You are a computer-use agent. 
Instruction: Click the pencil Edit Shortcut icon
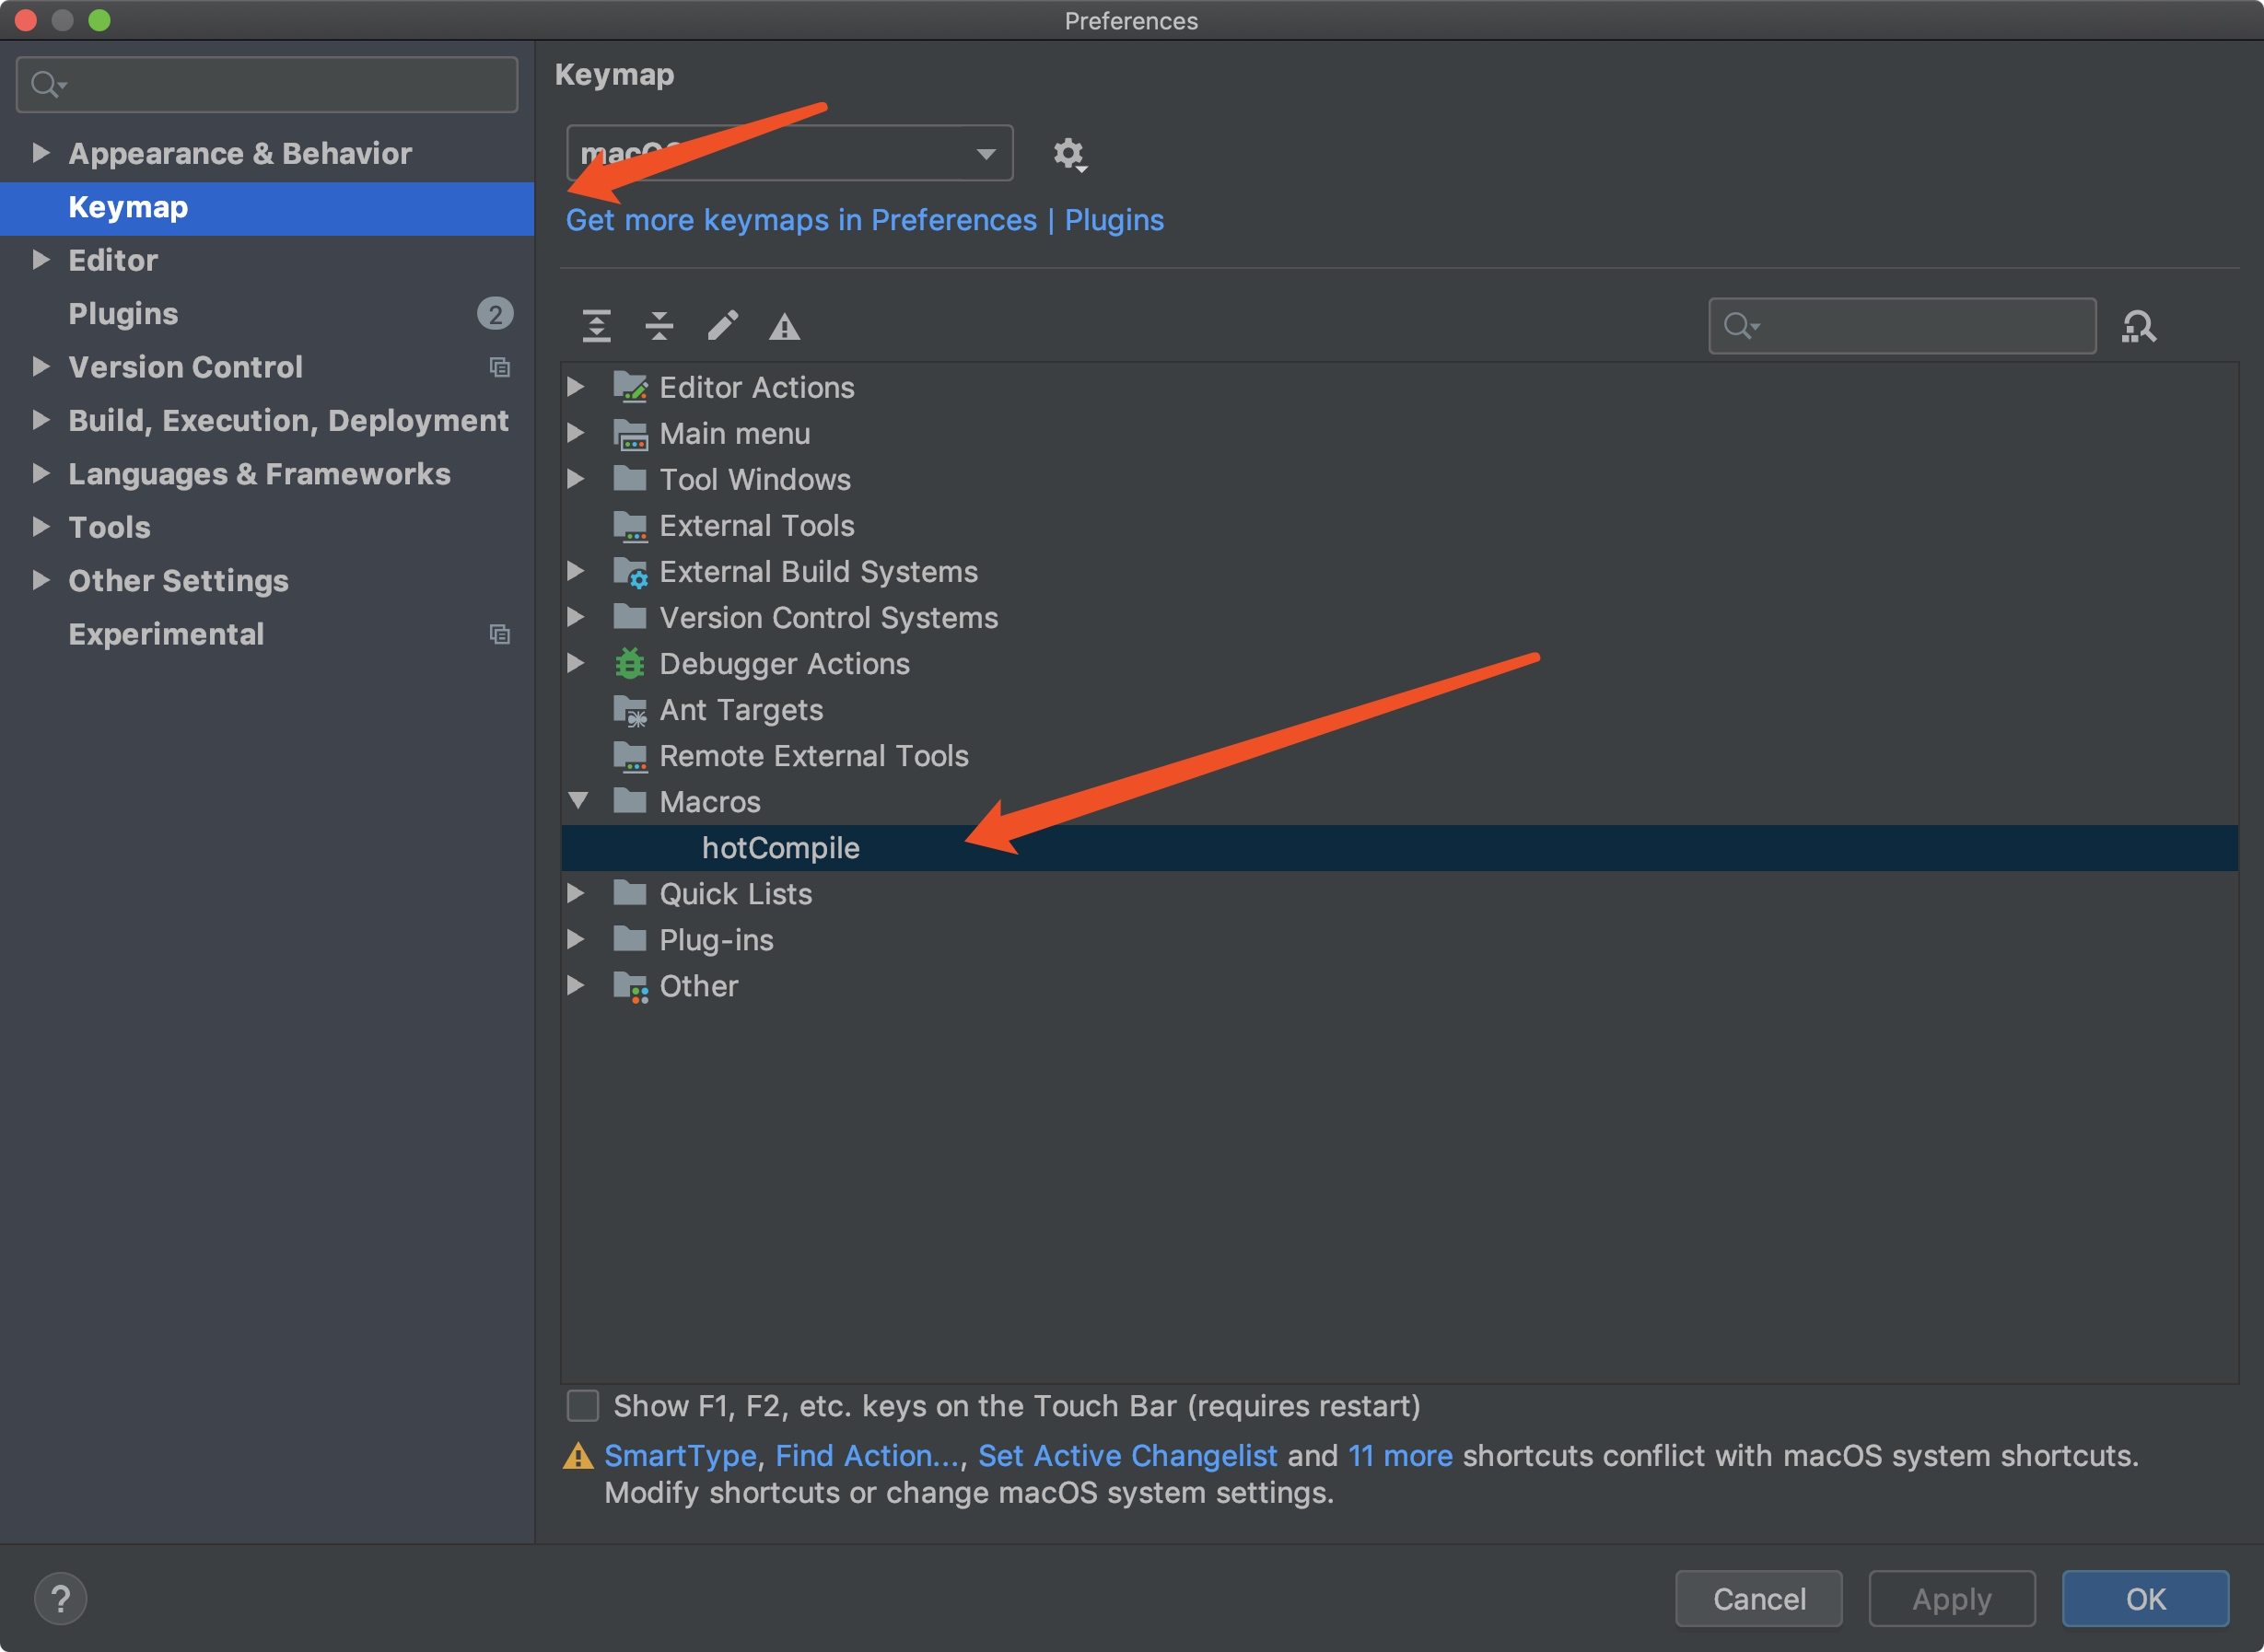pyautogui.click(x=722, y=326)
